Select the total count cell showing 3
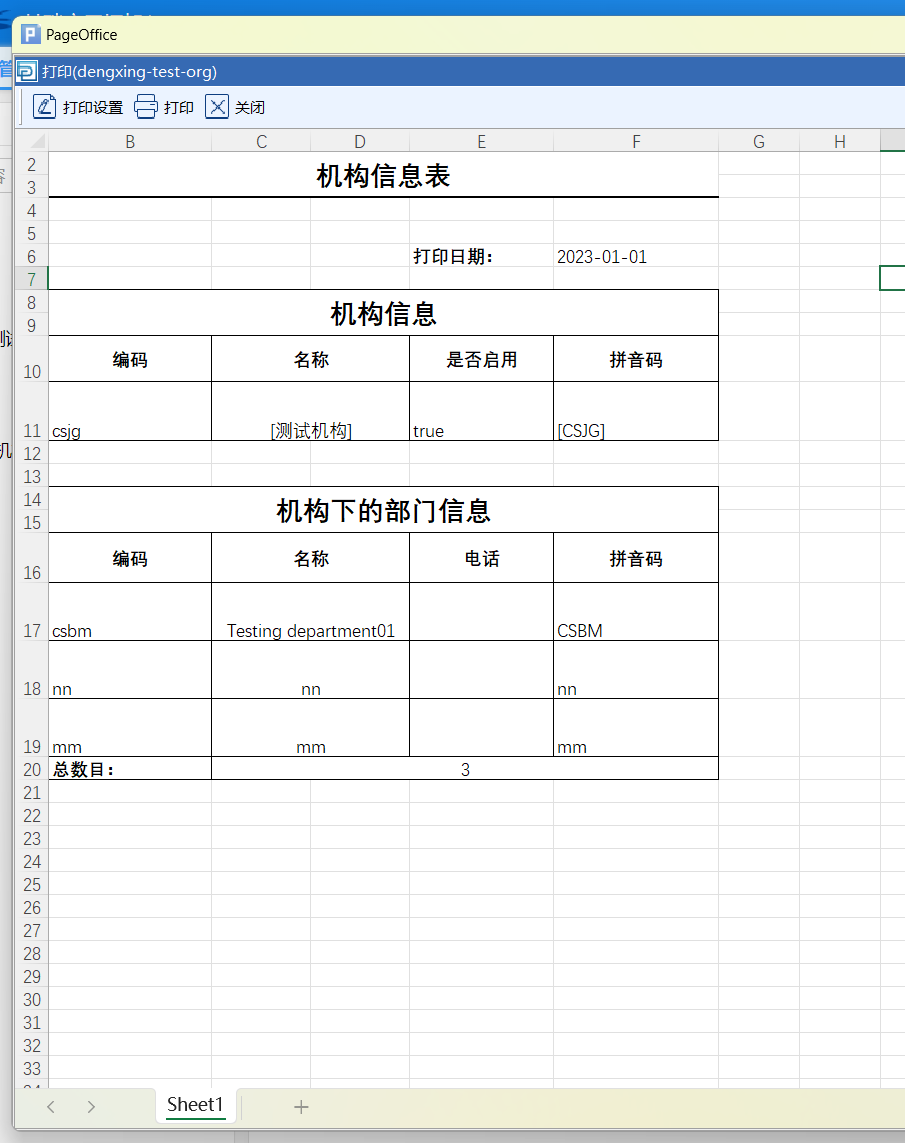The width and height of the screenshot is (905, 1143). (x=465, y=769)
